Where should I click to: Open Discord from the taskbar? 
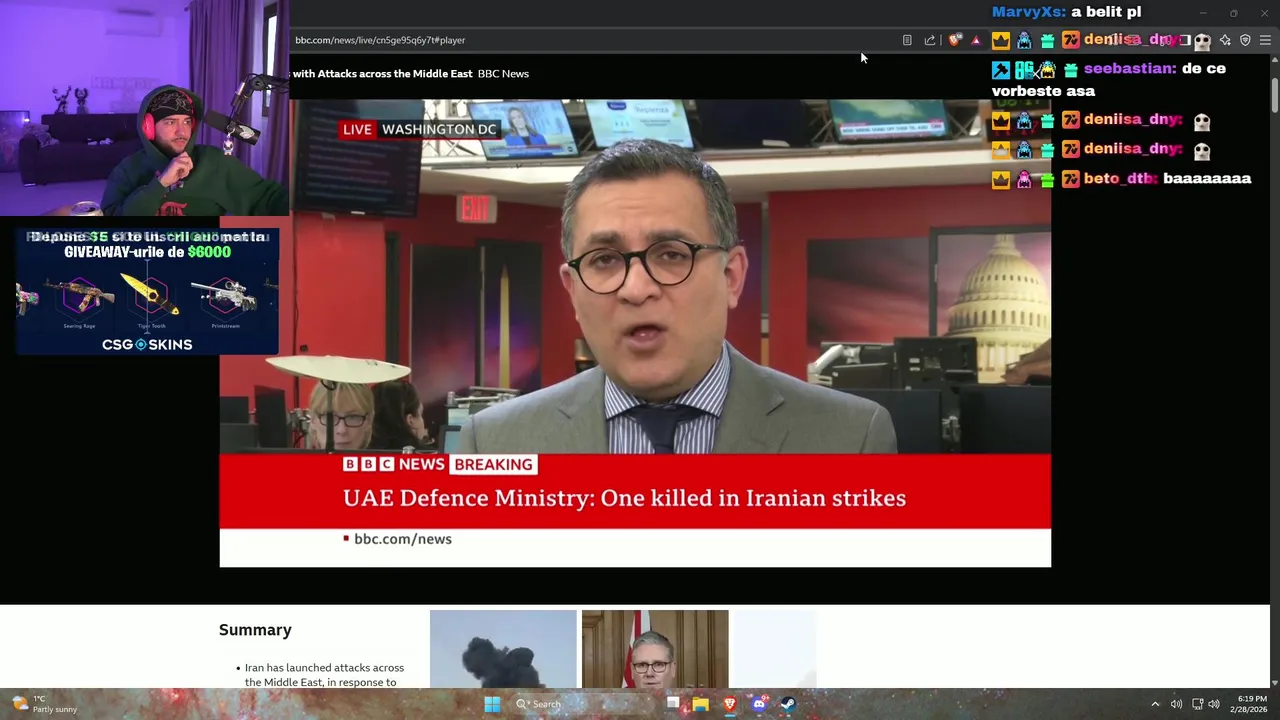pos(759,704)
